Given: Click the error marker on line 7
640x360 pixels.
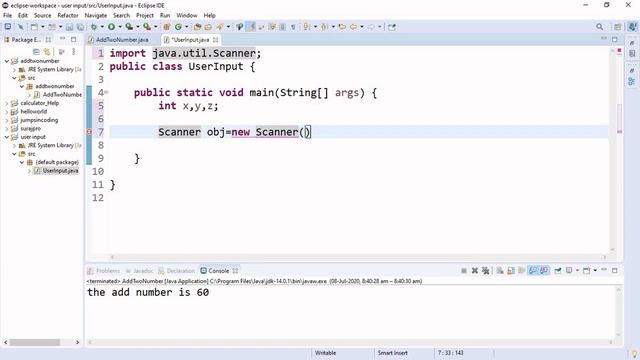Looking at the screenshot, I should [89, 132].
